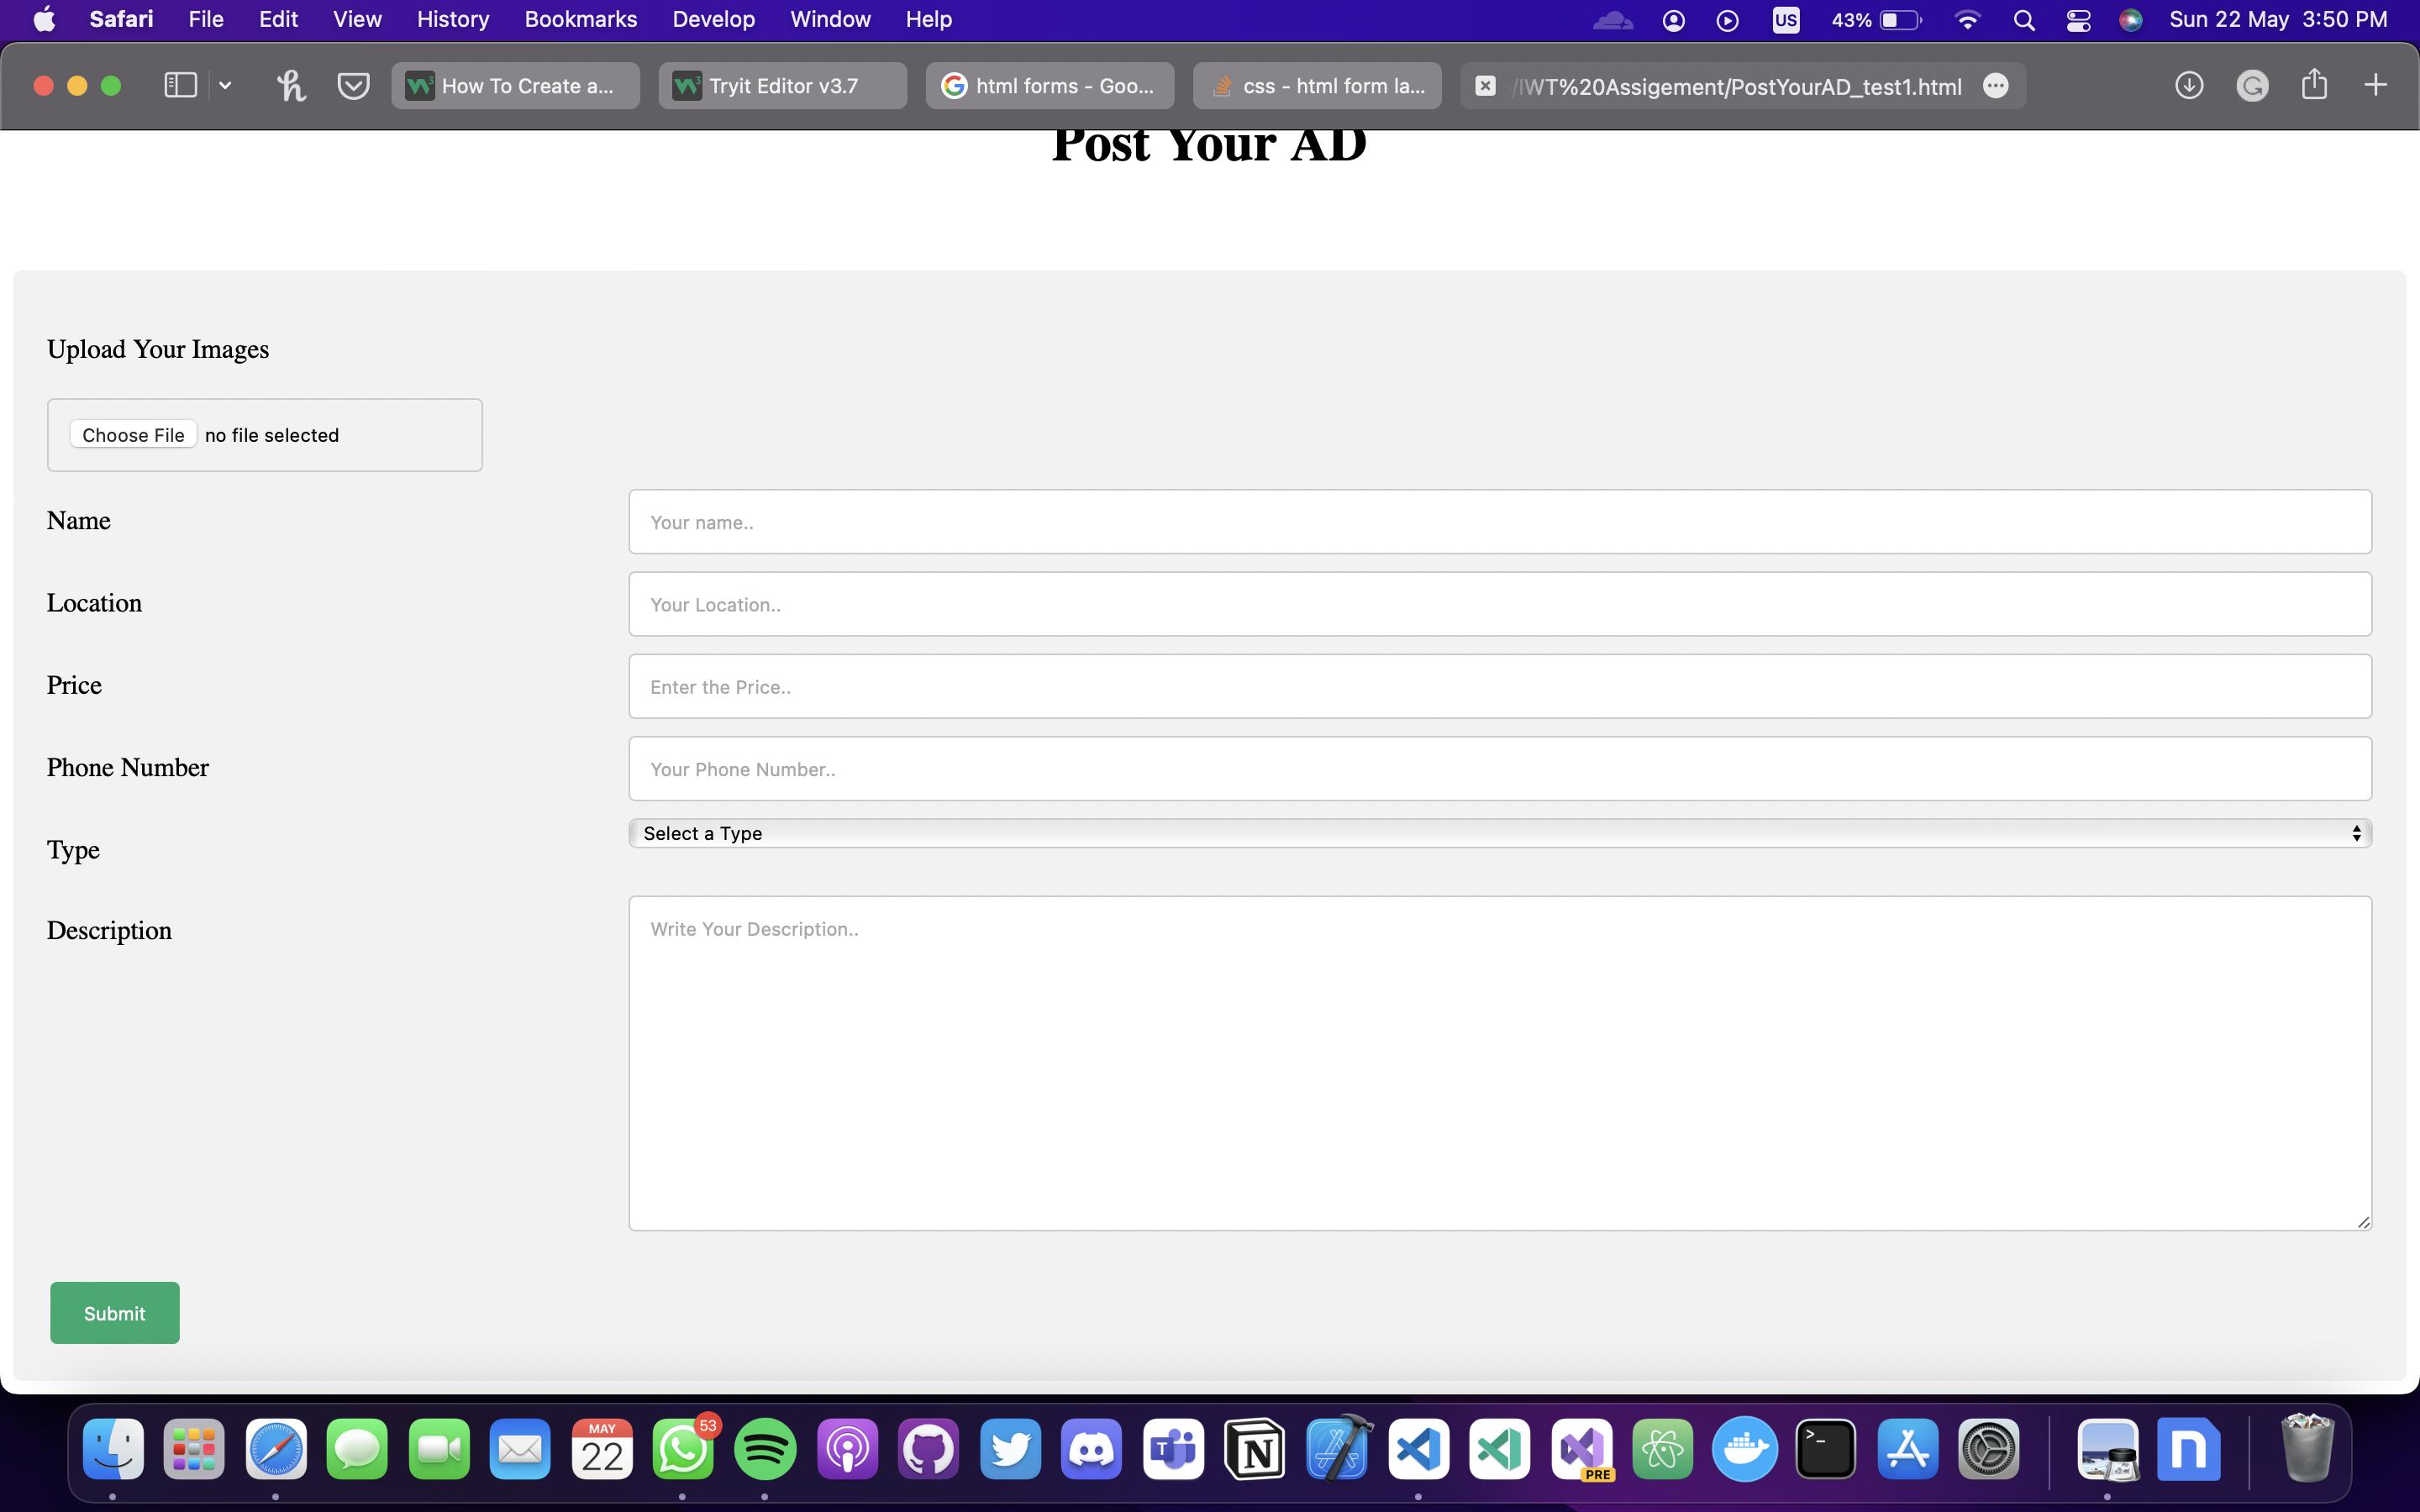Open App Store from the dock
Viewport: 2420px width, 1512px height.
point(1907,1449)
